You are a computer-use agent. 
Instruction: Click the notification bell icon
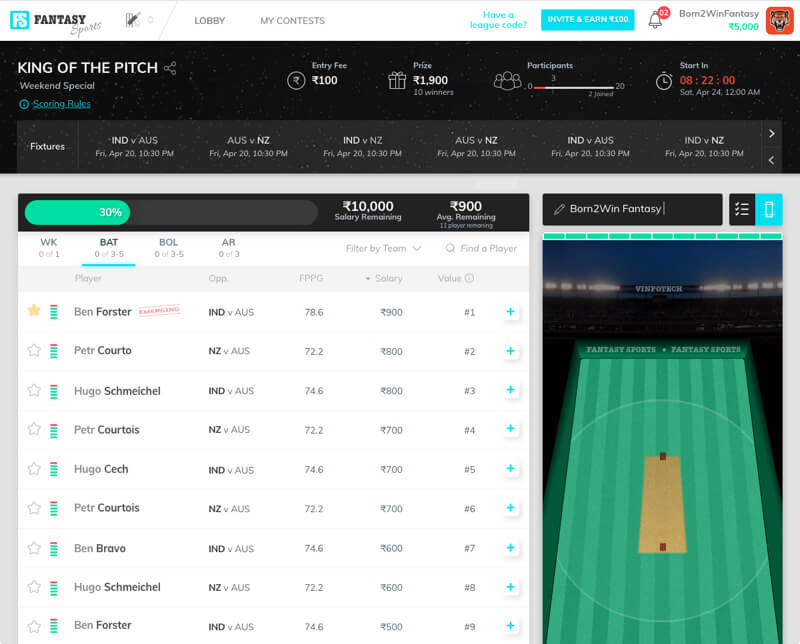tap(655, 21)
